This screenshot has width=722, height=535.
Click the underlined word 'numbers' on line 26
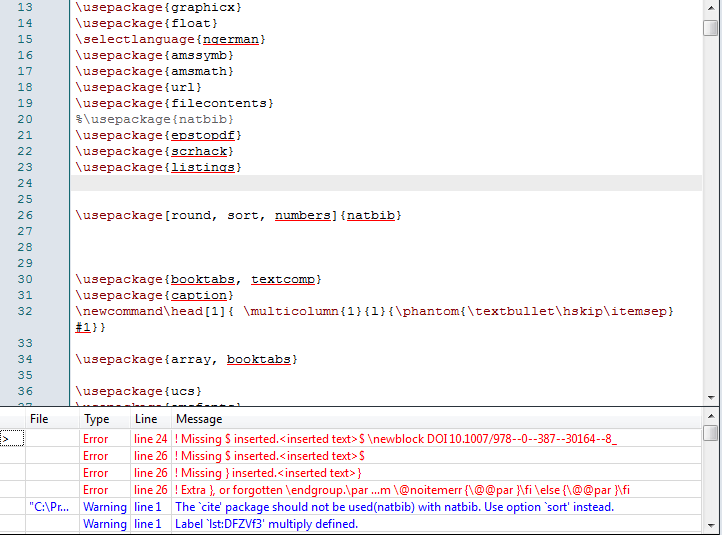pos(303,215)
